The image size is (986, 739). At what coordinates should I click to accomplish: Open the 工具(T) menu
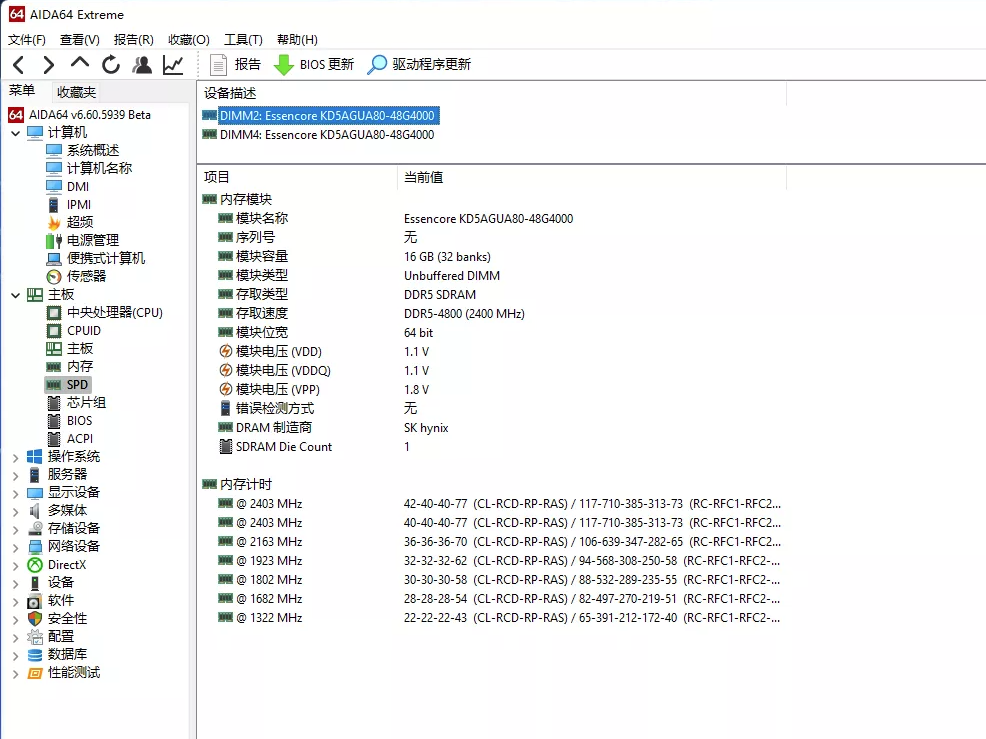[243, 40]
